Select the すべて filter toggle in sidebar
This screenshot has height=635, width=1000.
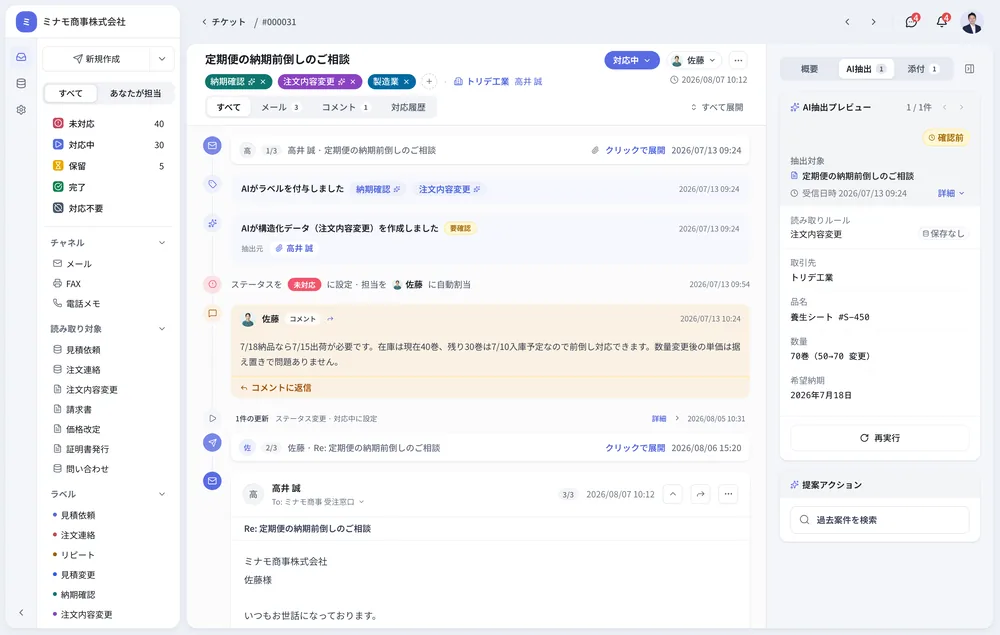click(71, 93)
